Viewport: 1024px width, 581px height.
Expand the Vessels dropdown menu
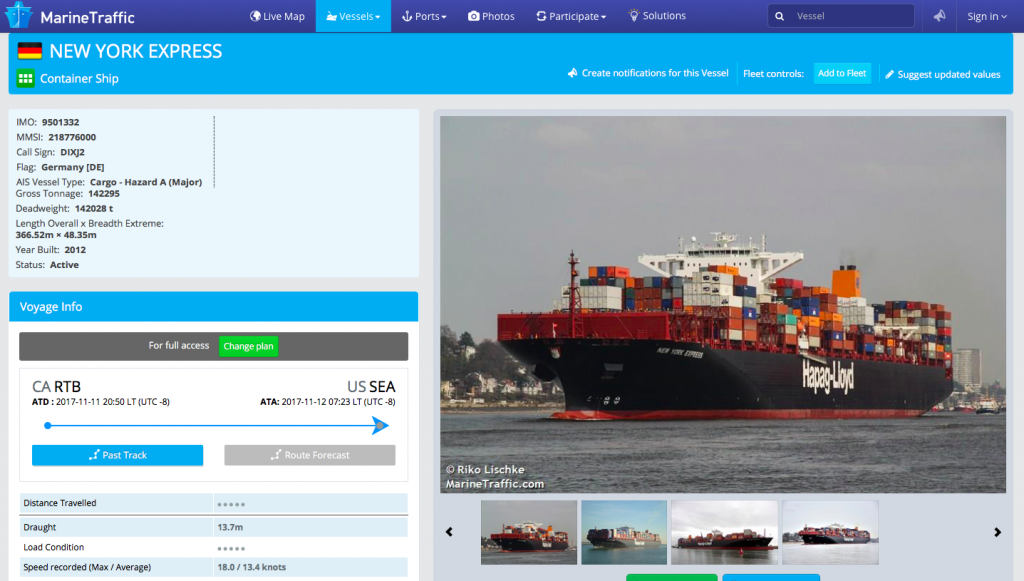pos(353,16)
